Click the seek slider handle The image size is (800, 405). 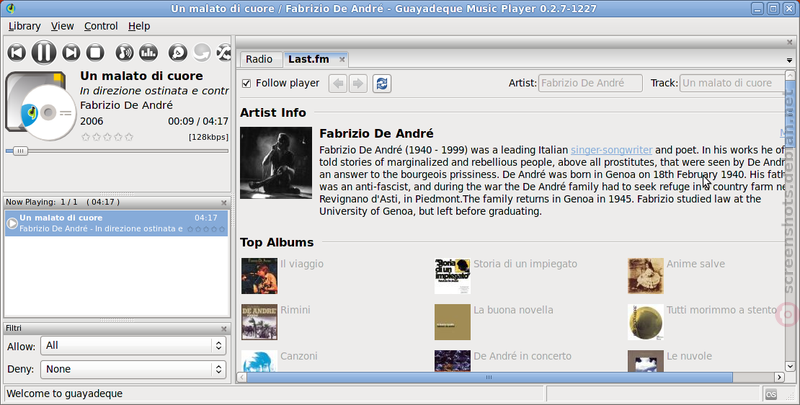(20, 151)
